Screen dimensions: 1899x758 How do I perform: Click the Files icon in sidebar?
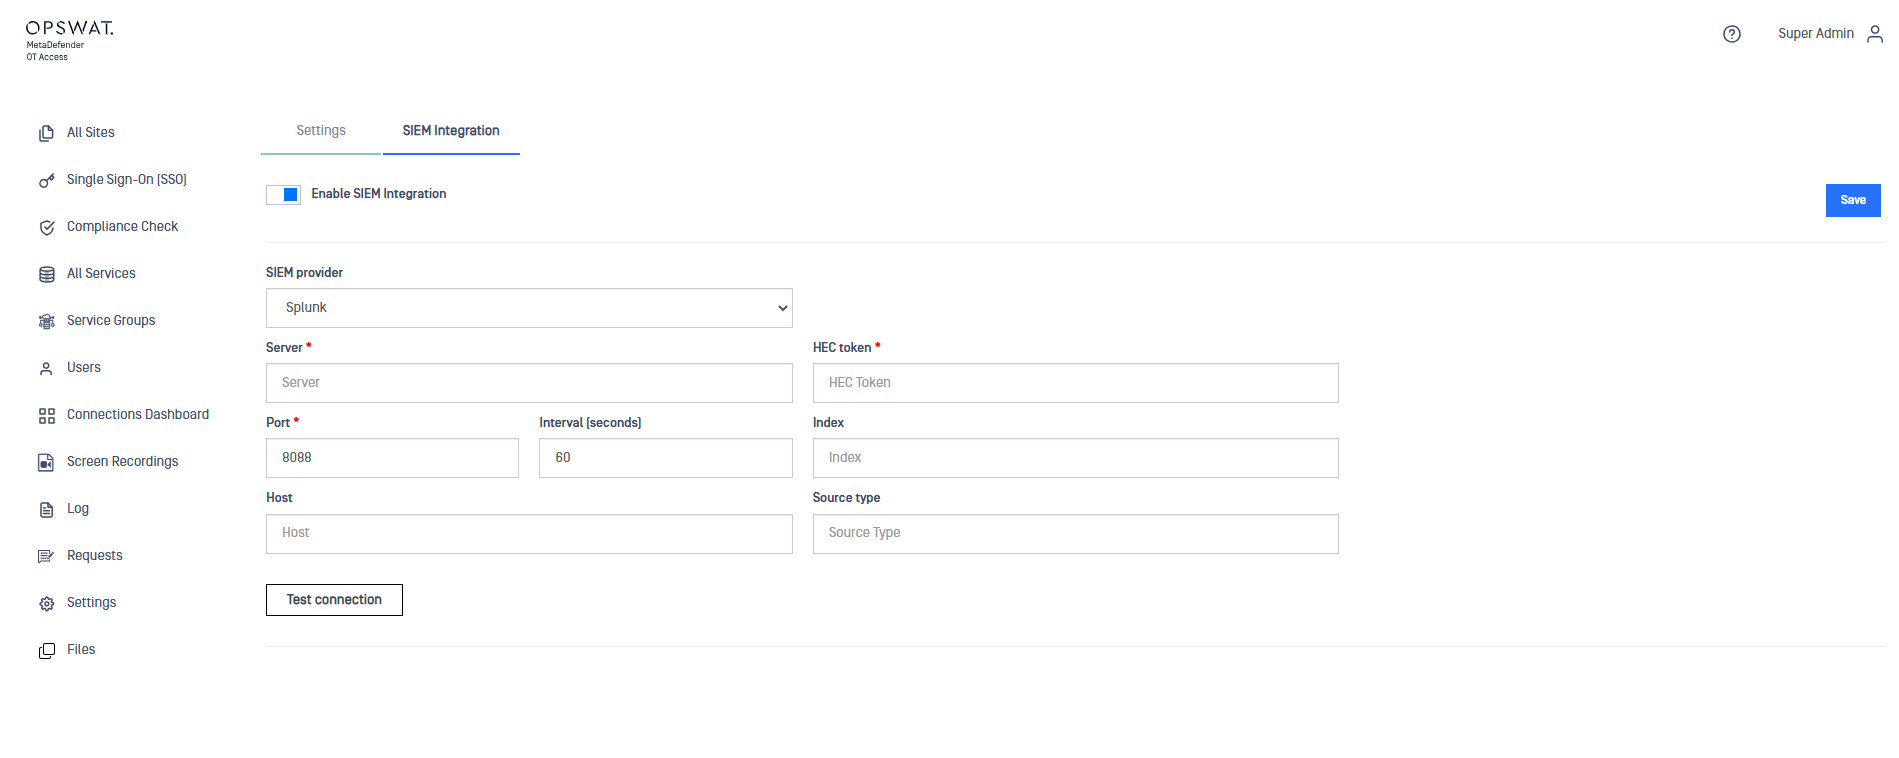(46, 650)
